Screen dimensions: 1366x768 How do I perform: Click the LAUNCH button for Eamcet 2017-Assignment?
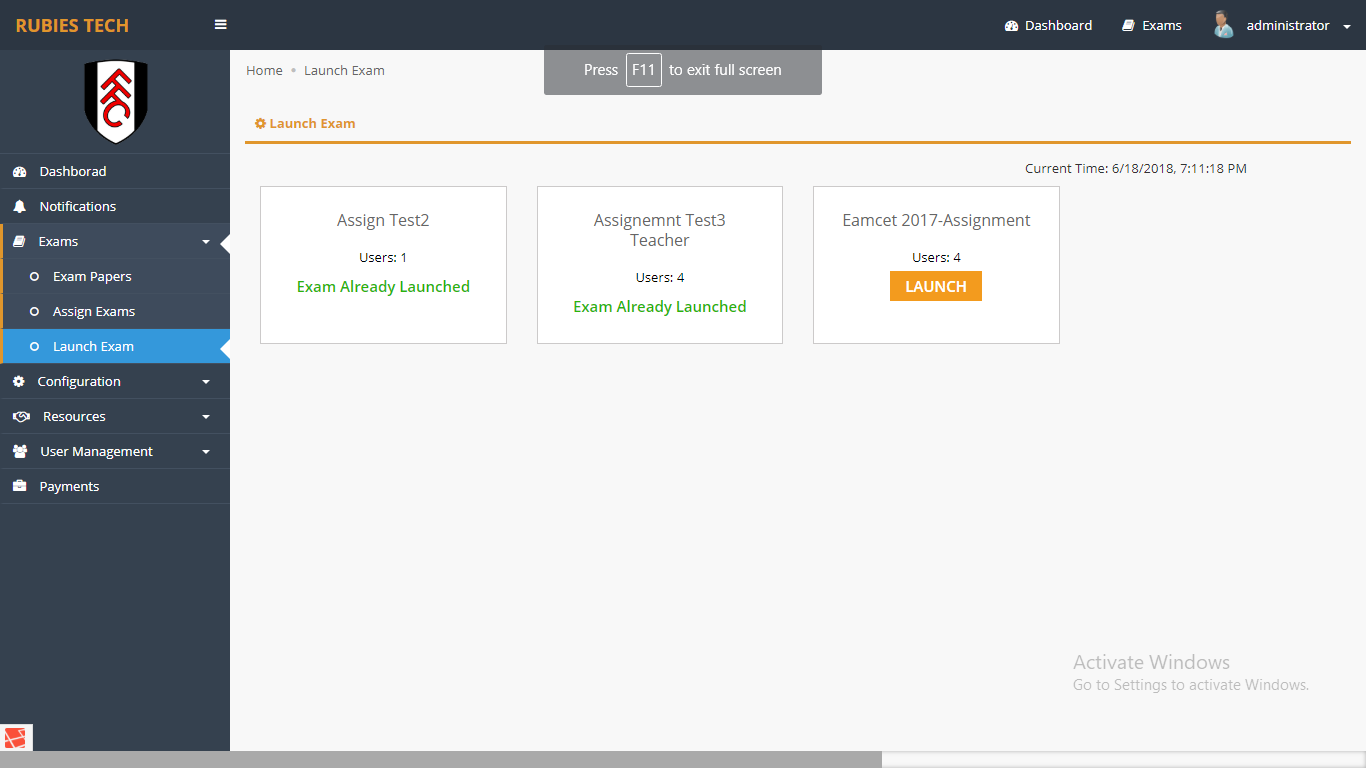pyautogui.click(x=936, y=286)
